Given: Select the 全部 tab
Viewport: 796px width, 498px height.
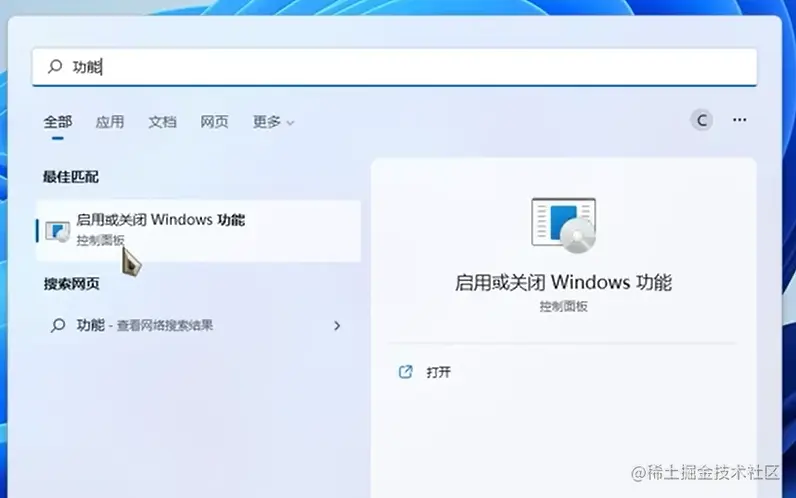Looking at the screenshot, I should [58, 122].
